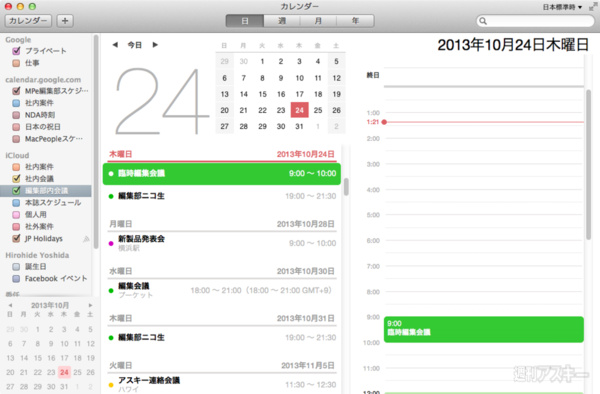Toggle the 編集部内会議 calendar checkbox
This screenshot has width=600, height=394.
point(16,190)
